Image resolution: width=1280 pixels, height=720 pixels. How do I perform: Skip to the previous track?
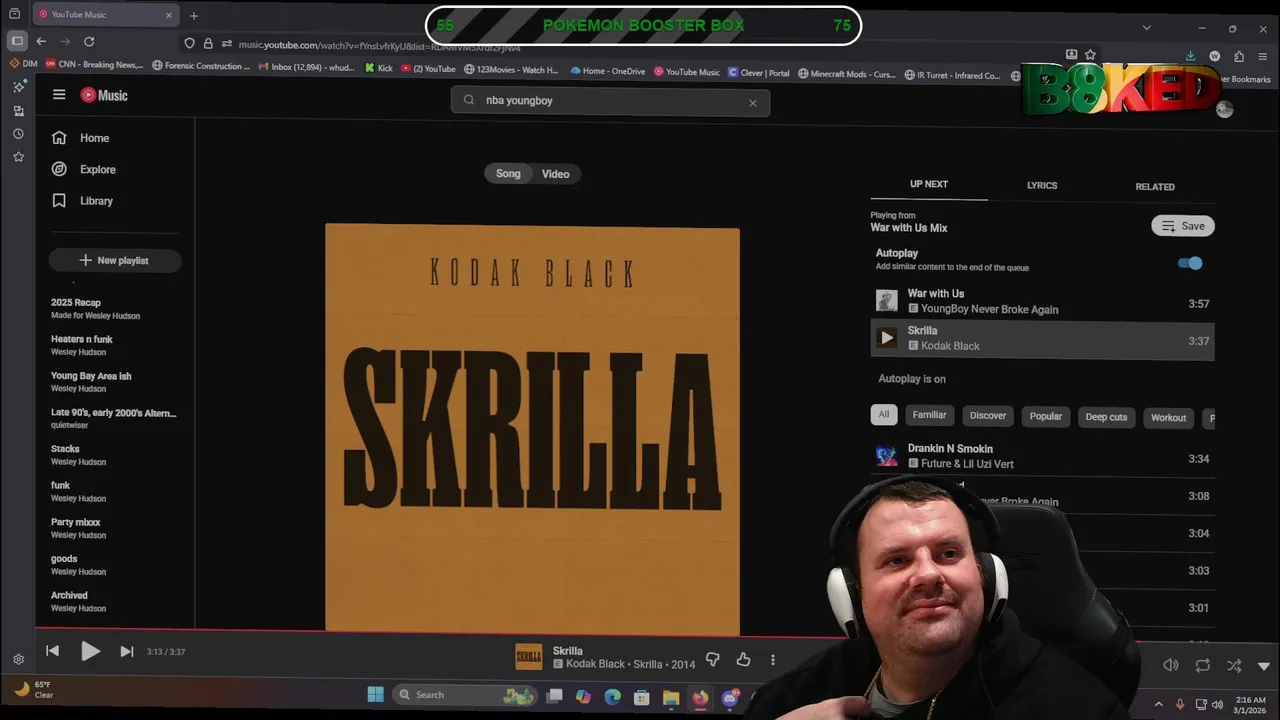click(x=53, y=651)
